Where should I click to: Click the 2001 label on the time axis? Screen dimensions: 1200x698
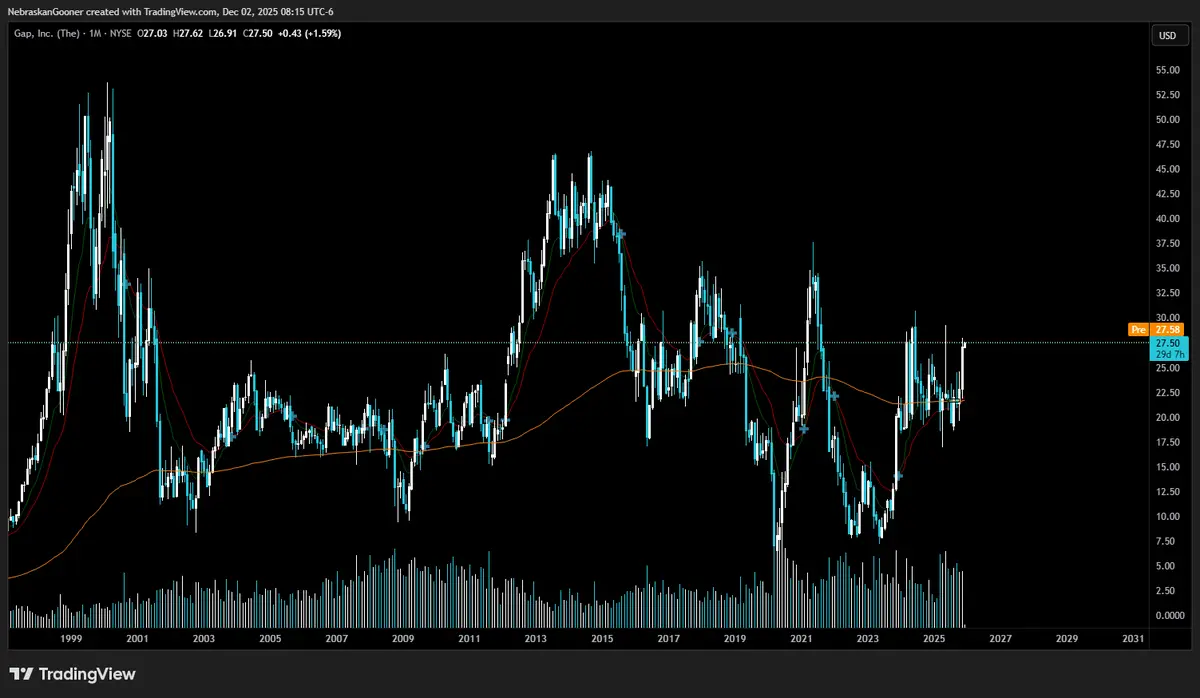tap(137, 638)
